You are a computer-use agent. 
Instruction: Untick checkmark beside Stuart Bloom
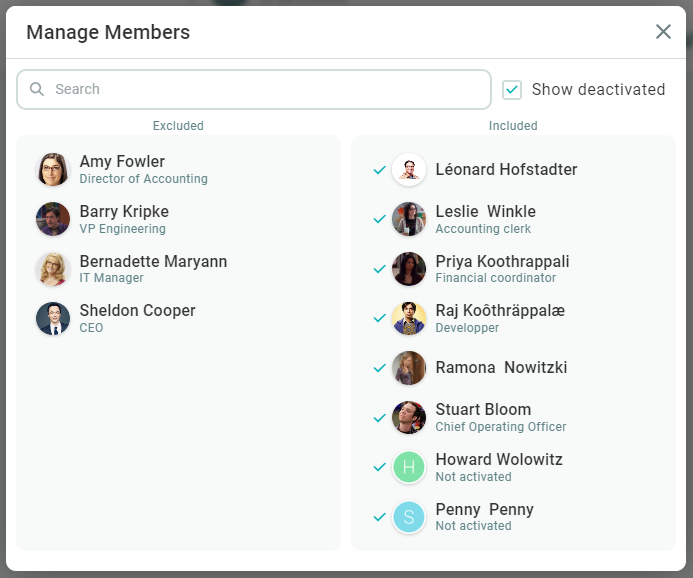[379, 417]
